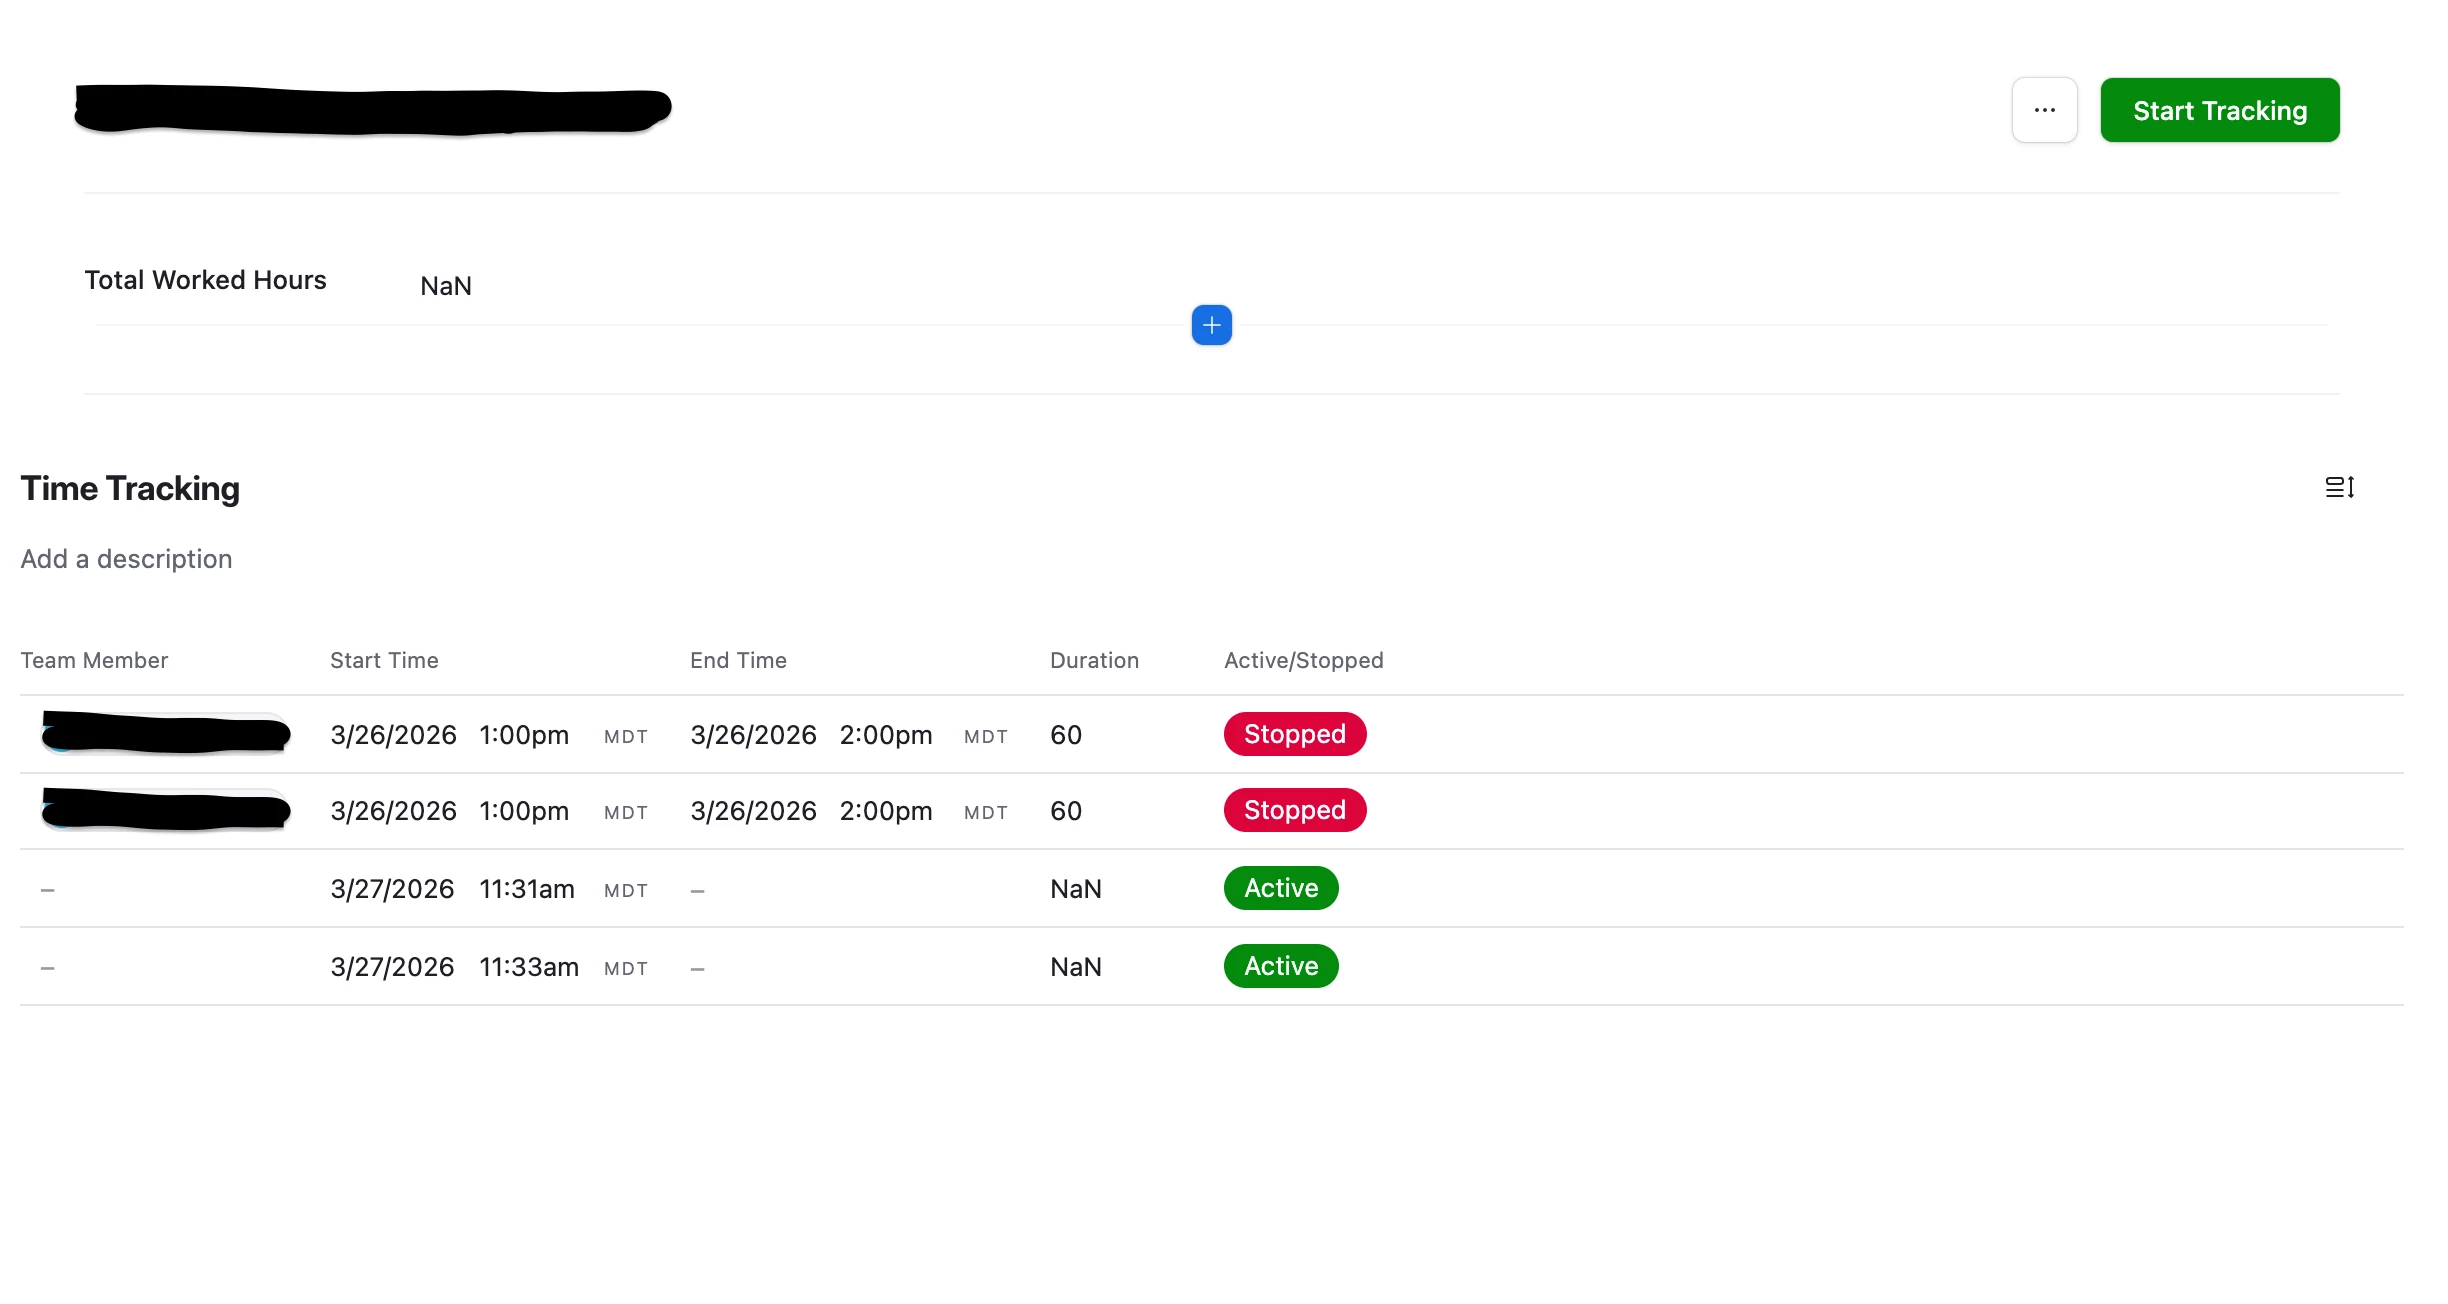The height and width of the screenshot is (1304, 2448).
Task: Click the blue plus add-field icon
Action: [1211, 325]
